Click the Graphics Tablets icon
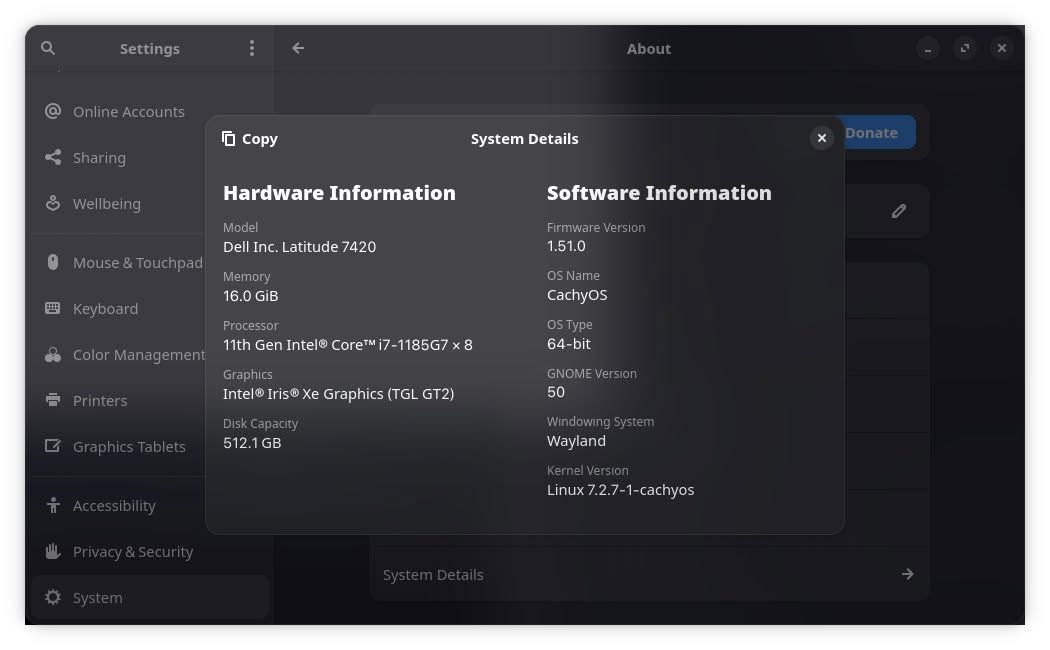 (53, 446)
